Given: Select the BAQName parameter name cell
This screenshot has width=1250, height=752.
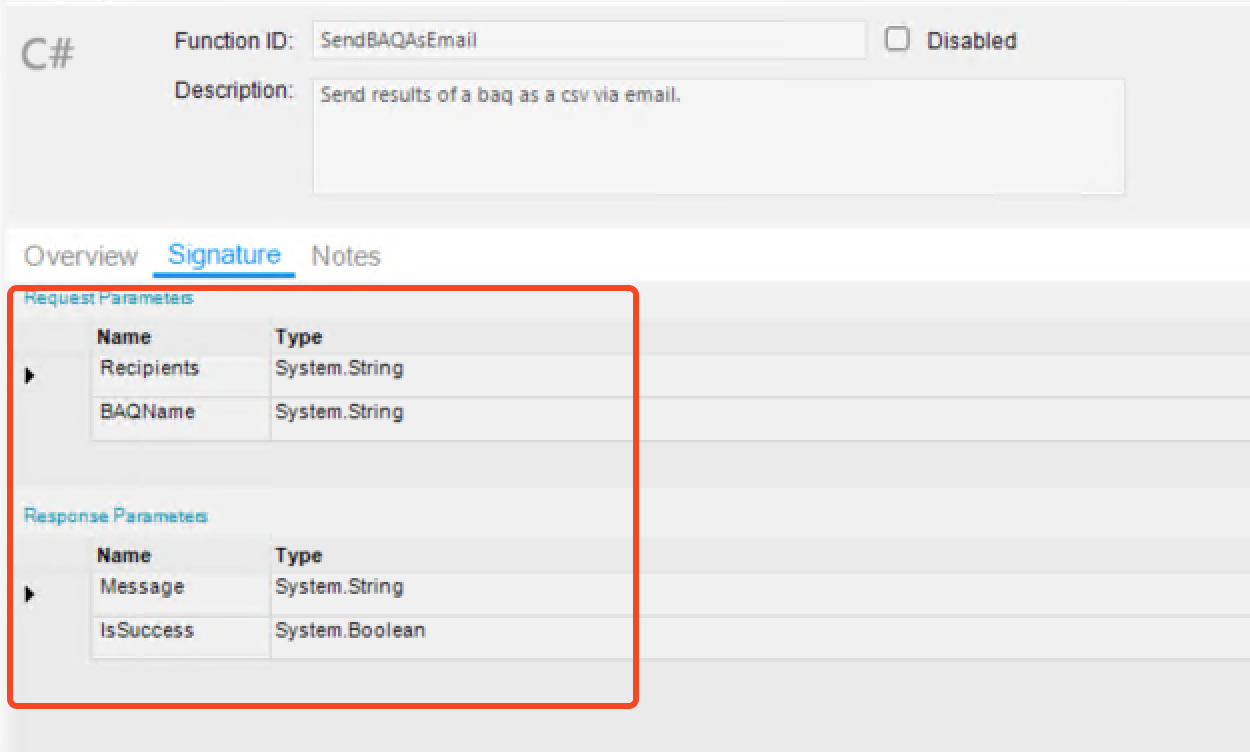Looking at the screenshot, I should (181, 418).
